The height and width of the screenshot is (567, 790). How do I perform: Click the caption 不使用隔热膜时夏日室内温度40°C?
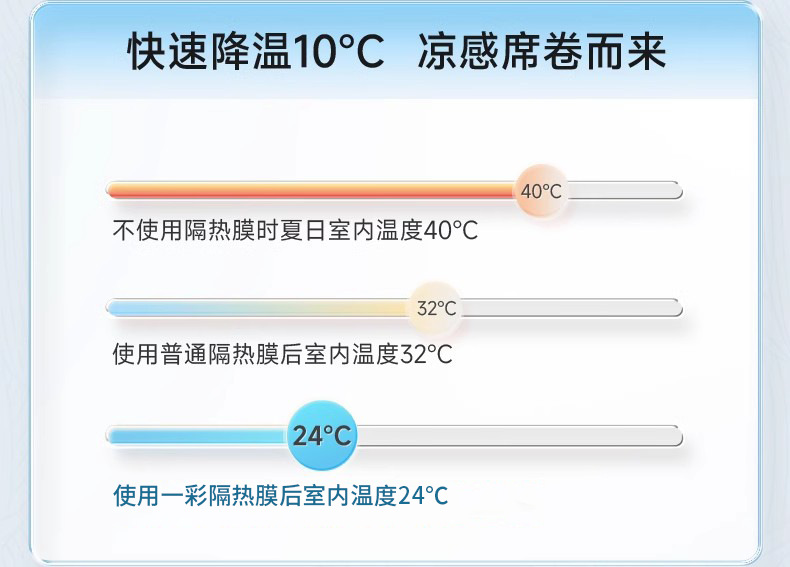tap(295, 230)
